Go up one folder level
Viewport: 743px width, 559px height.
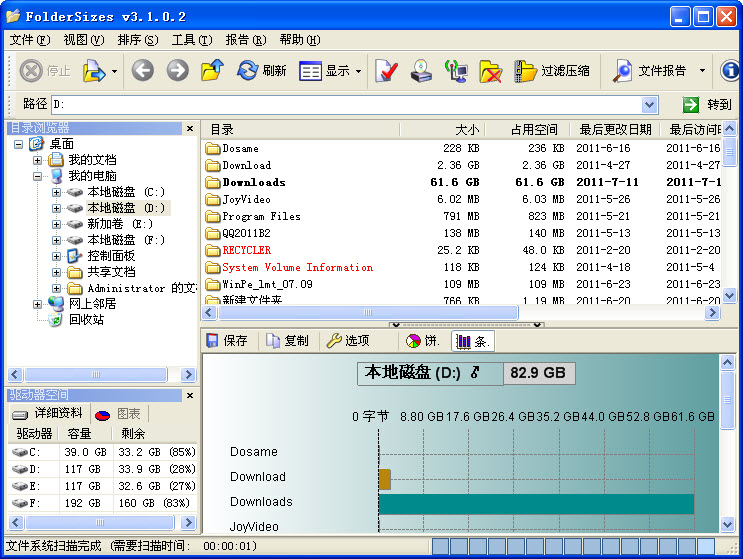211,70
